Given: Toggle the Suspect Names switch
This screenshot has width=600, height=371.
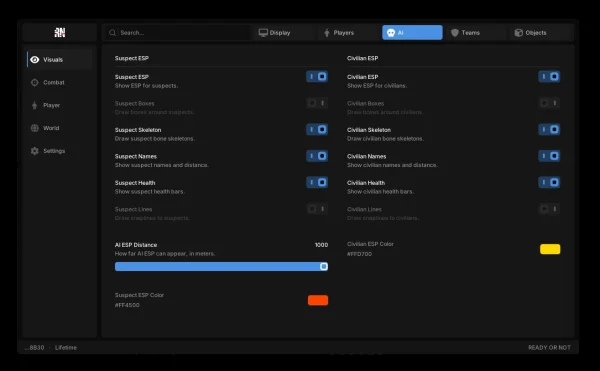Looking at the screenshot, I should [x=317, y=156].
